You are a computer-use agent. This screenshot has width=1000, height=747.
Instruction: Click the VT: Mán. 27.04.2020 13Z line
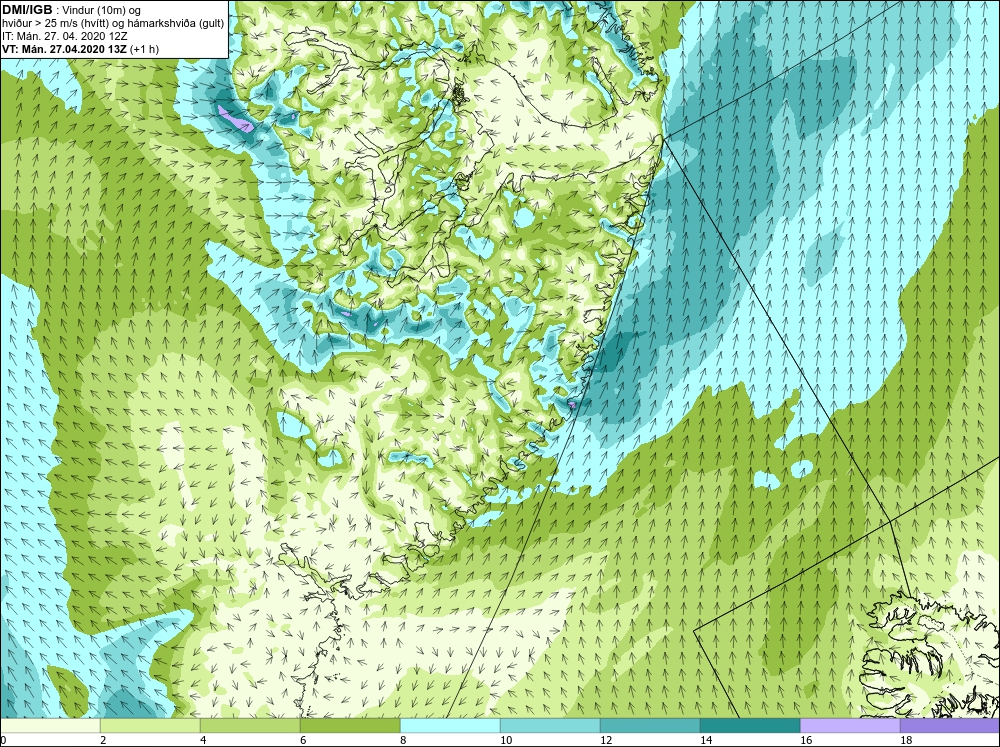[66, 49]
